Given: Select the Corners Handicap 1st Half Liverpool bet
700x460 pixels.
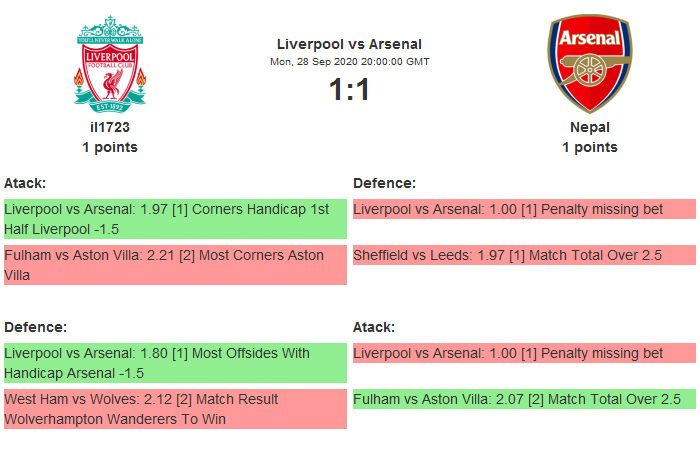Looking at the screenshot, I should point(174,219).
